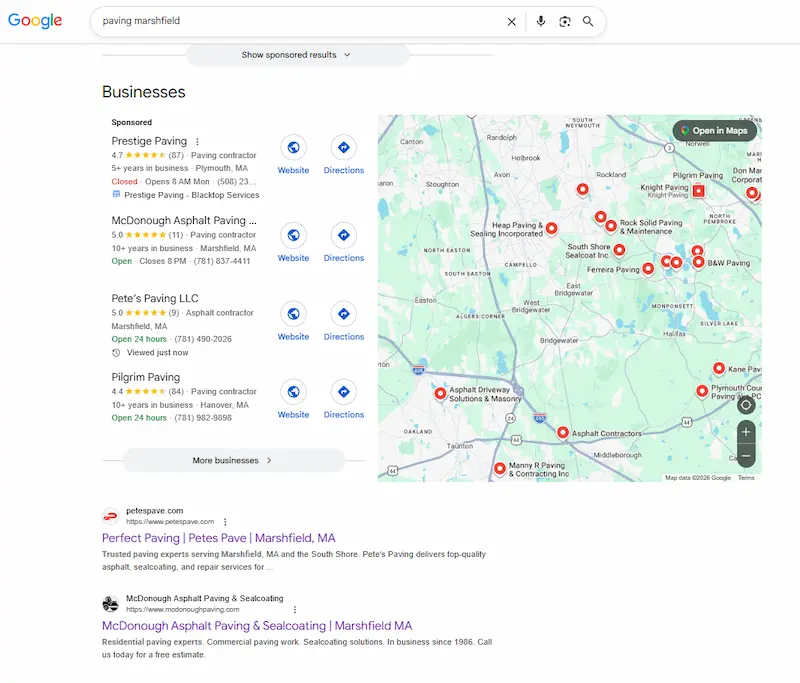The height and width of the screenshot is (683, 800).
Task: Expand Show sponsored results
Action: point(296,55)
